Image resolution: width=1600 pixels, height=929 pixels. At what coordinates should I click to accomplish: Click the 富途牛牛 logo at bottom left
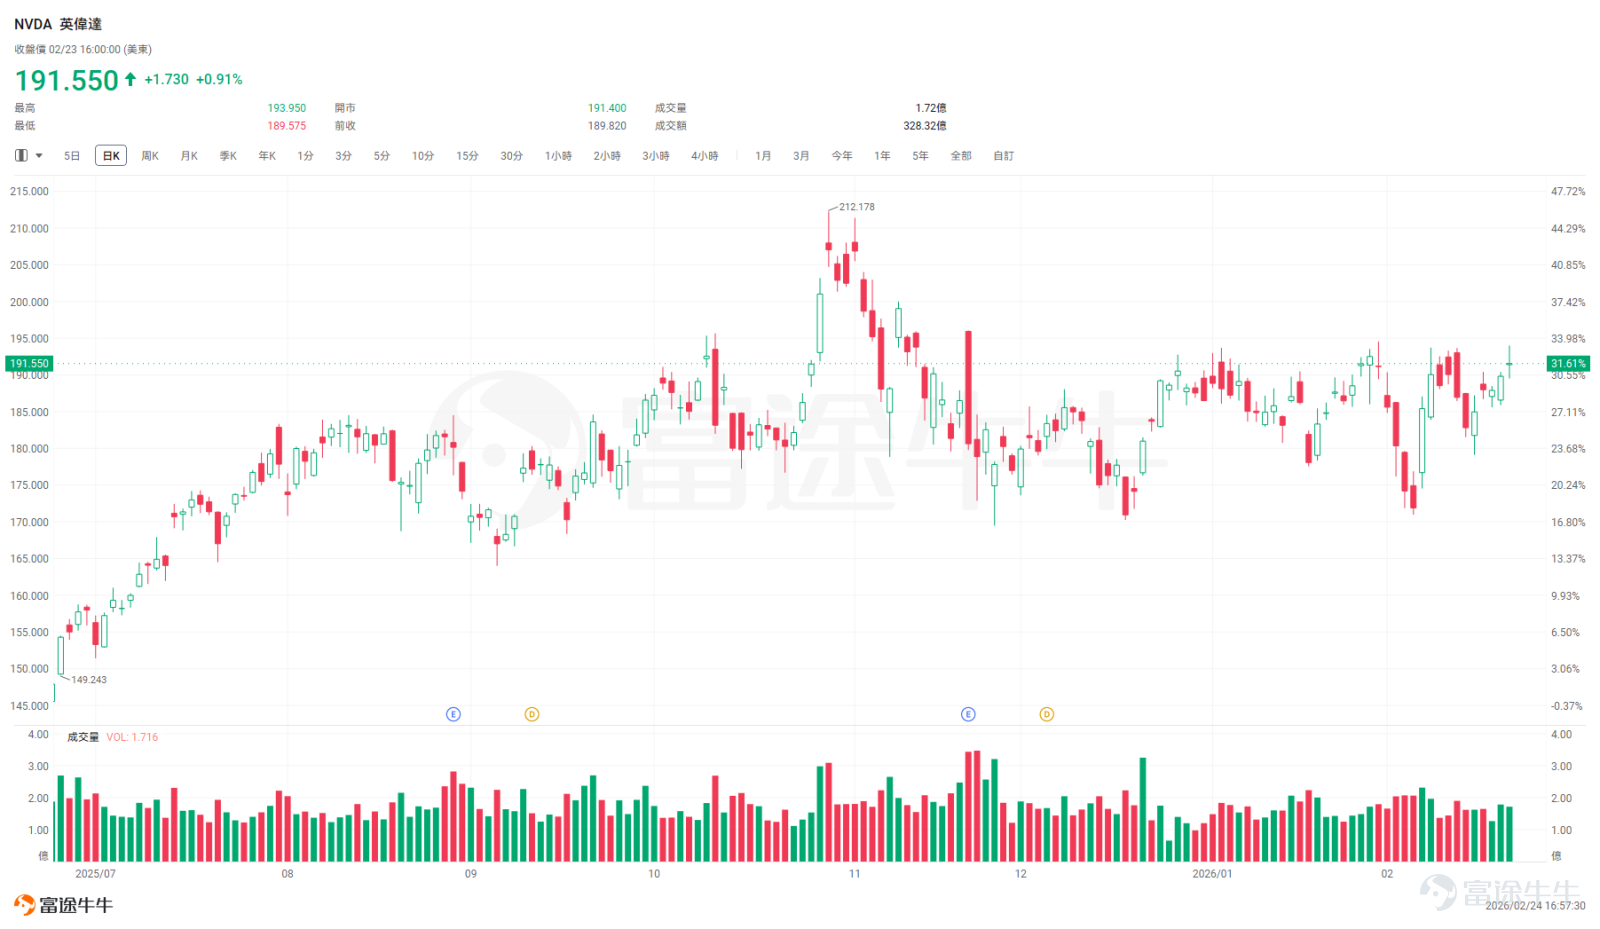pos(63,905)
